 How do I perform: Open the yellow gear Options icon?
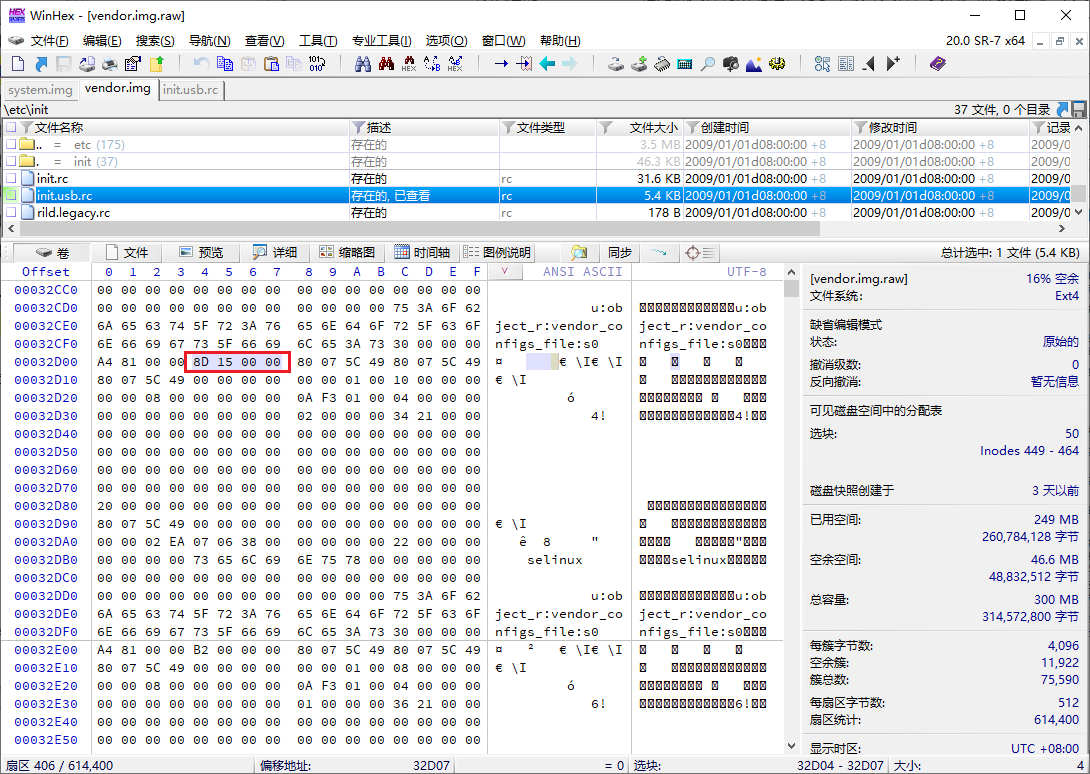pyautogui.click(x=777, y=64)
